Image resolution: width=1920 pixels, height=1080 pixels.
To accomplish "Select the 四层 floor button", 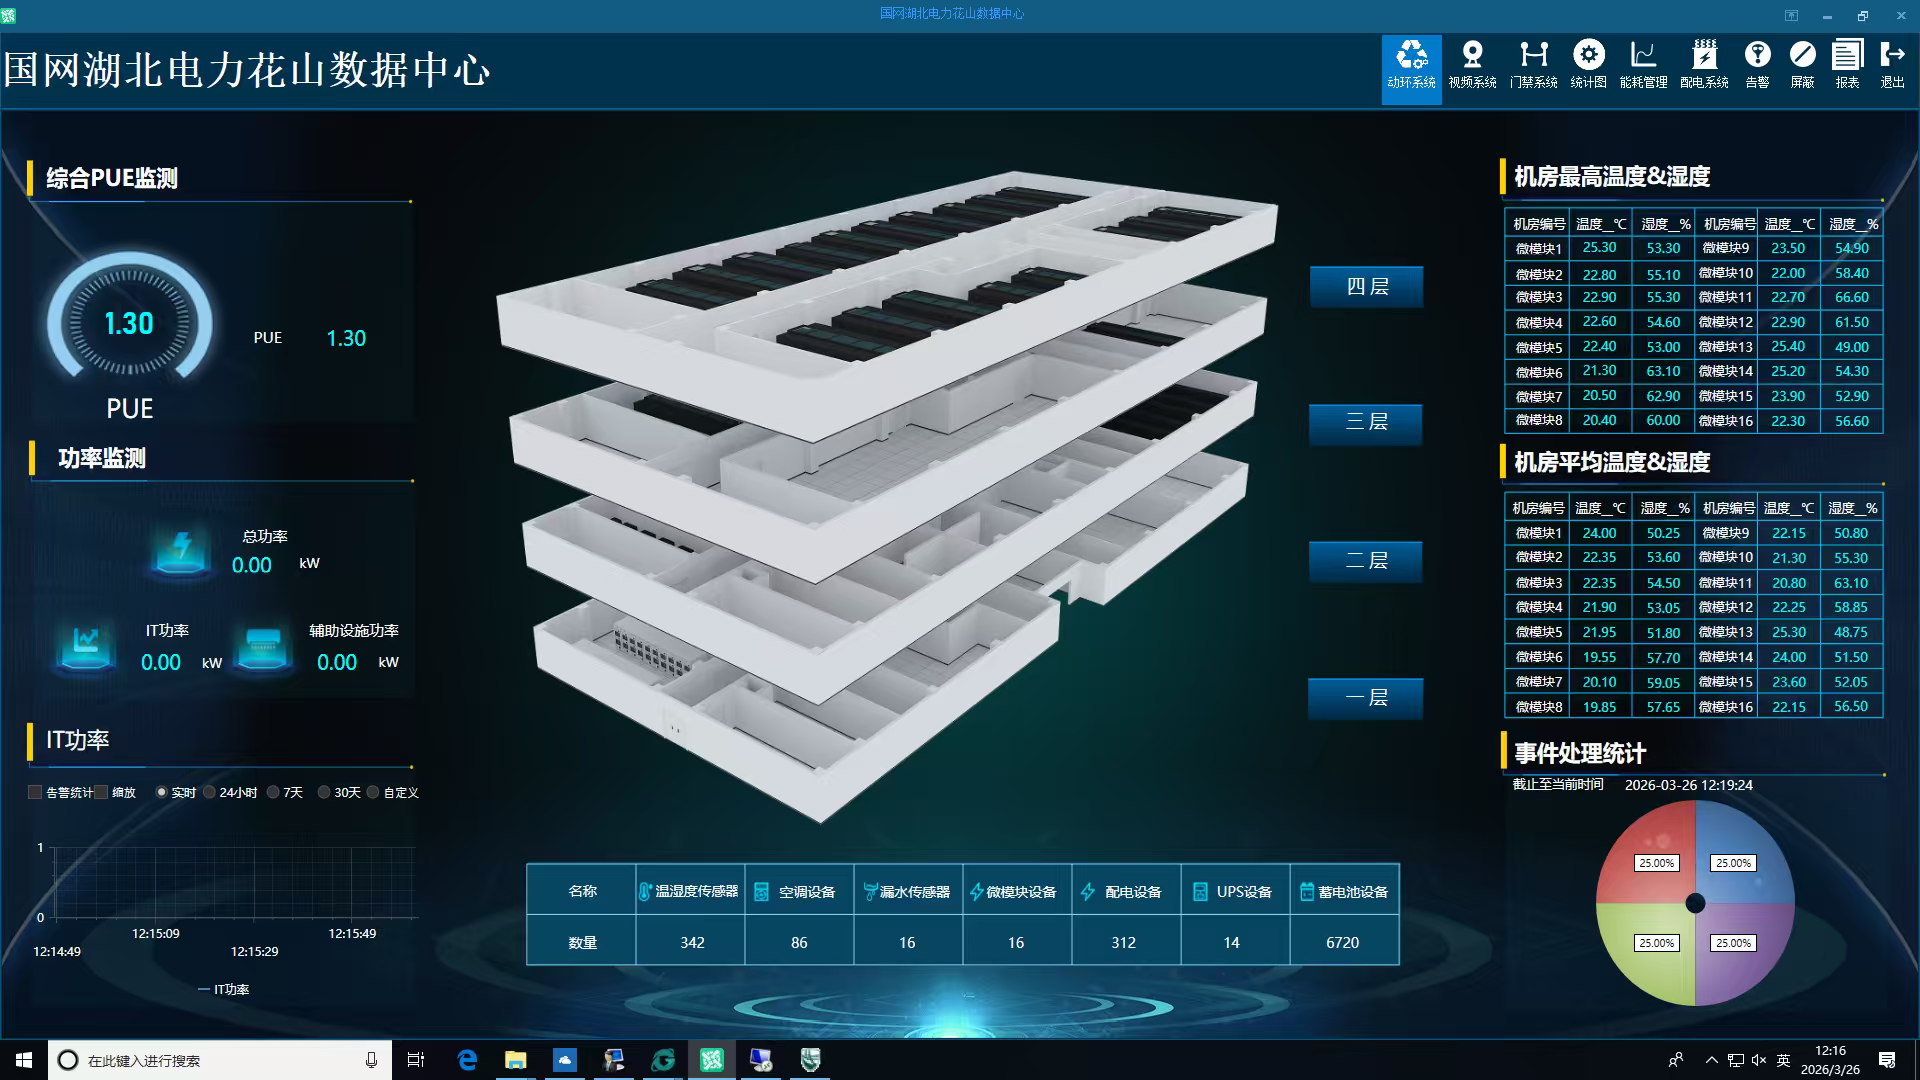I will 1366,287.
